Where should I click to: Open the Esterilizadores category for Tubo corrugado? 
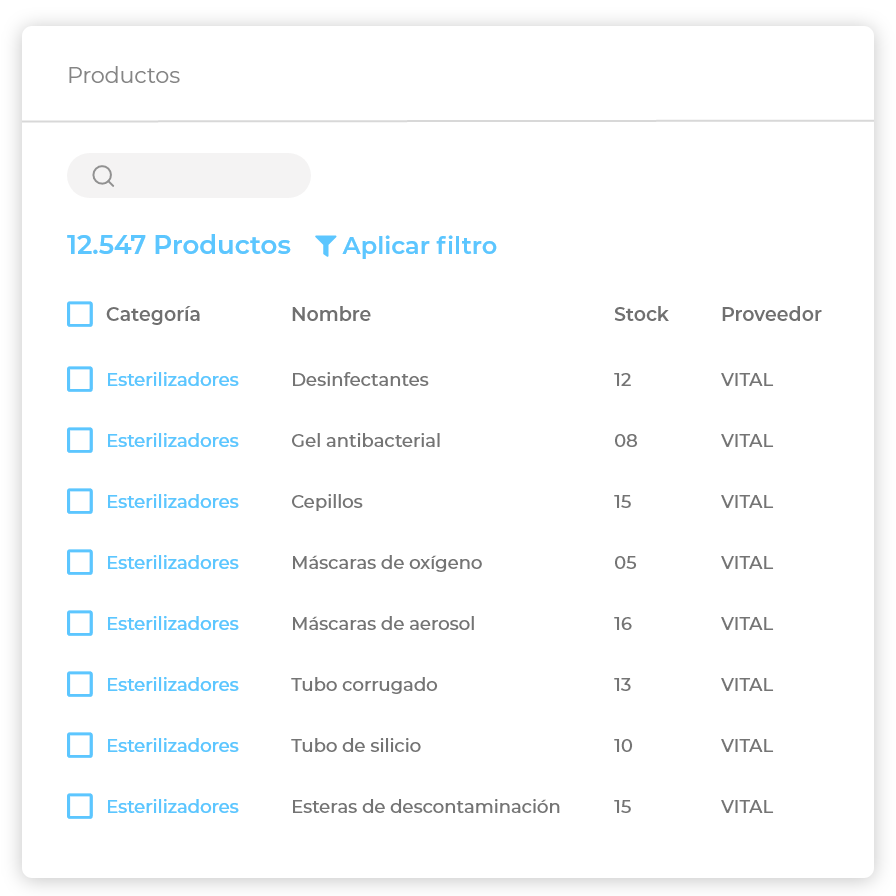coord(173,685)
